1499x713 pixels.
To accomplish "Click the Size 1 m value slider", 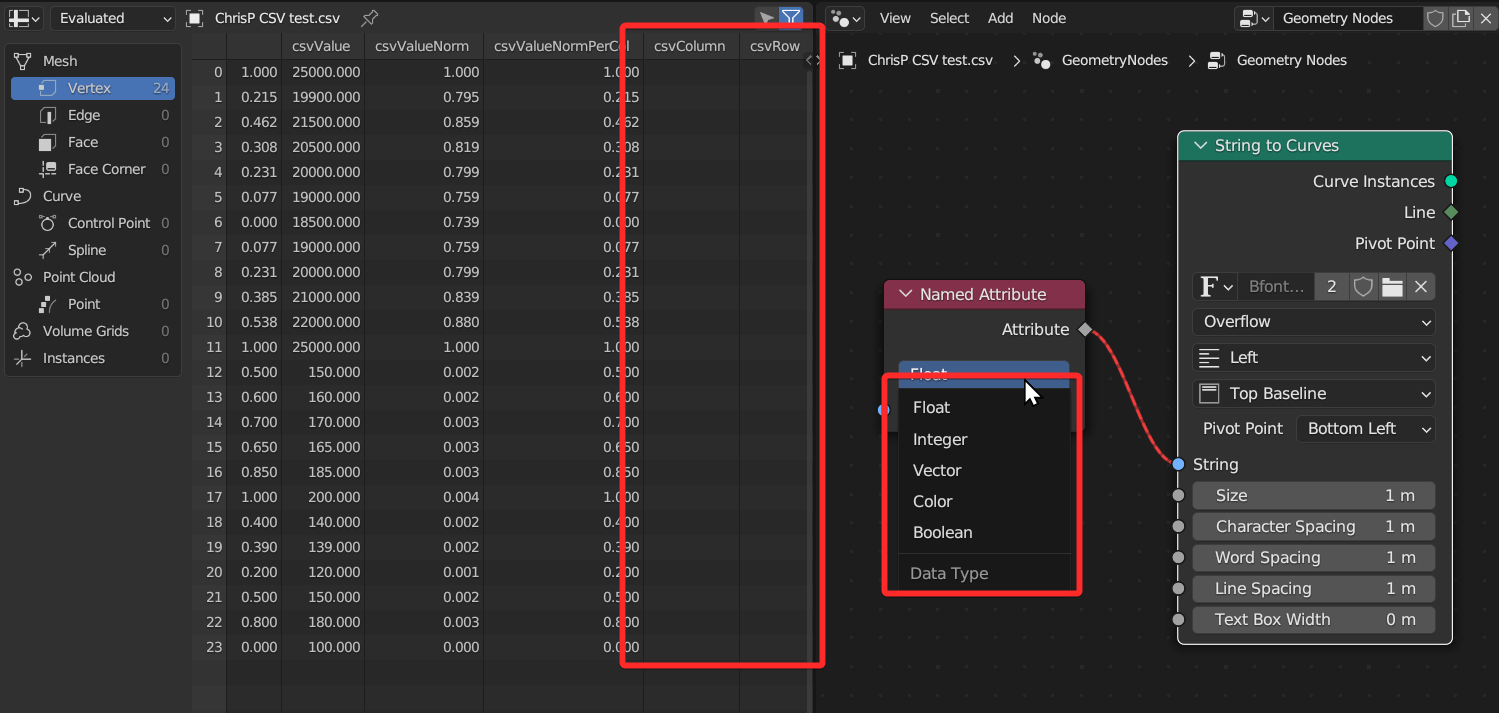I will coord(1314,496).
